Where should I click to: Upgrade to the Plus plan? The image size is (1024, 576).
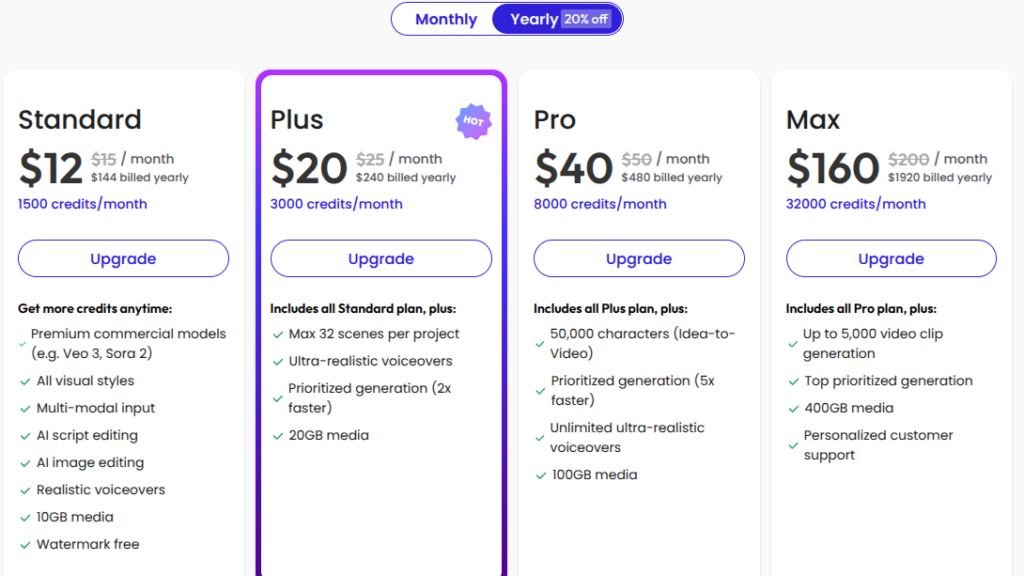(381, 259)
